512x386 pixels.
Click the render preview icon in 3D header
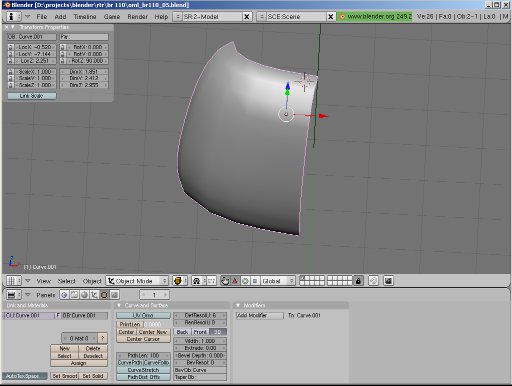point(388,281)
